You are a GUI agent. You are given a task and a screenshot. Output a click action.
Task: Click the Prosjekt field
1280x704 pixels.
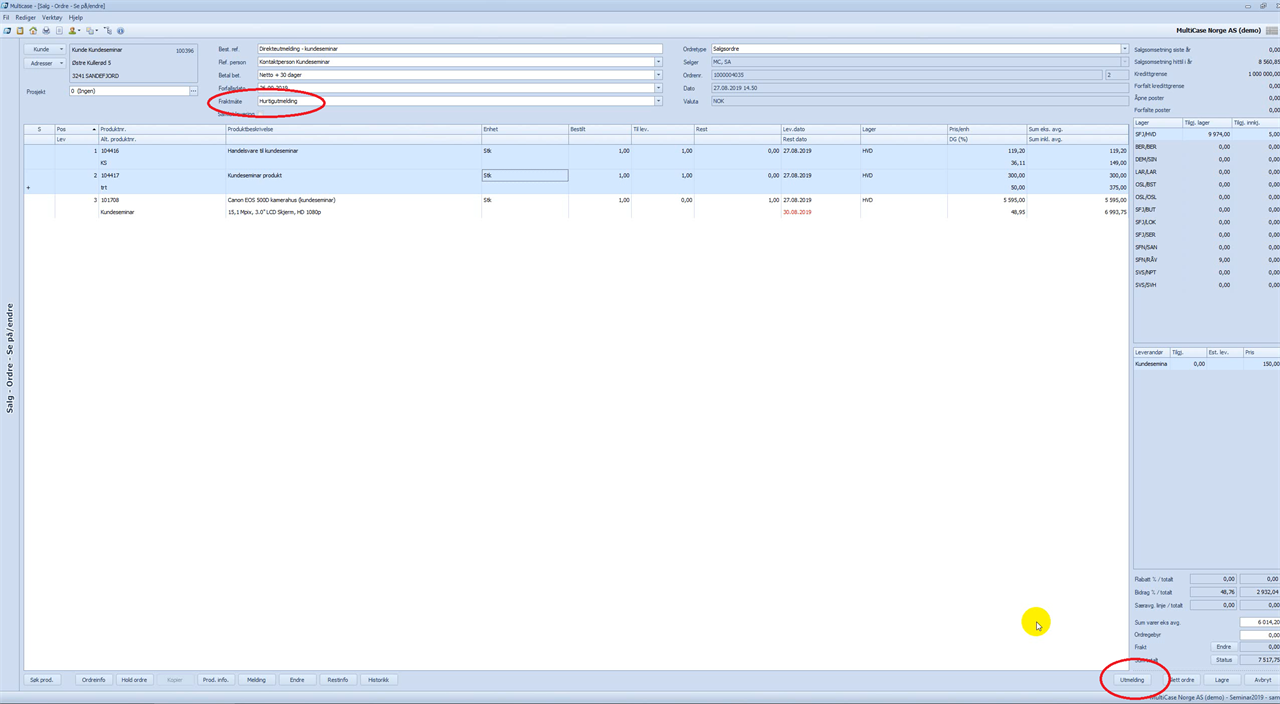pyautogui.click(x=128, y=91)
